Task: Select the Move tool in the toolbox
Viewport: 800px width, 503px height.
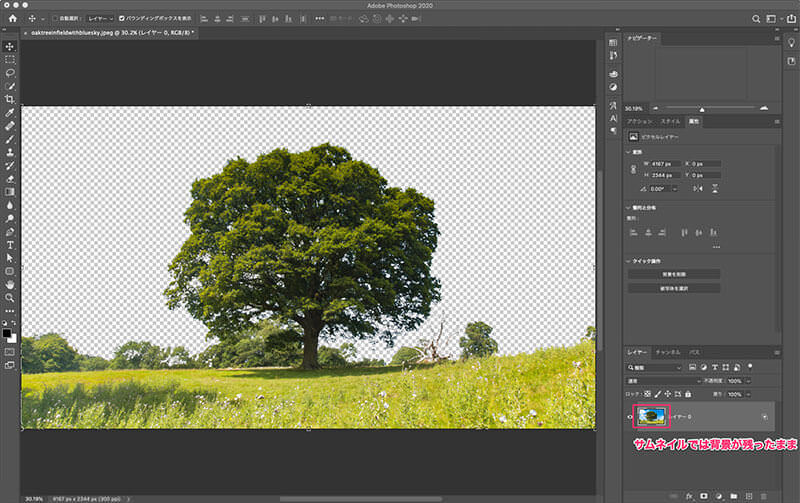Action: pyautogui.click(x=10, y=47)
